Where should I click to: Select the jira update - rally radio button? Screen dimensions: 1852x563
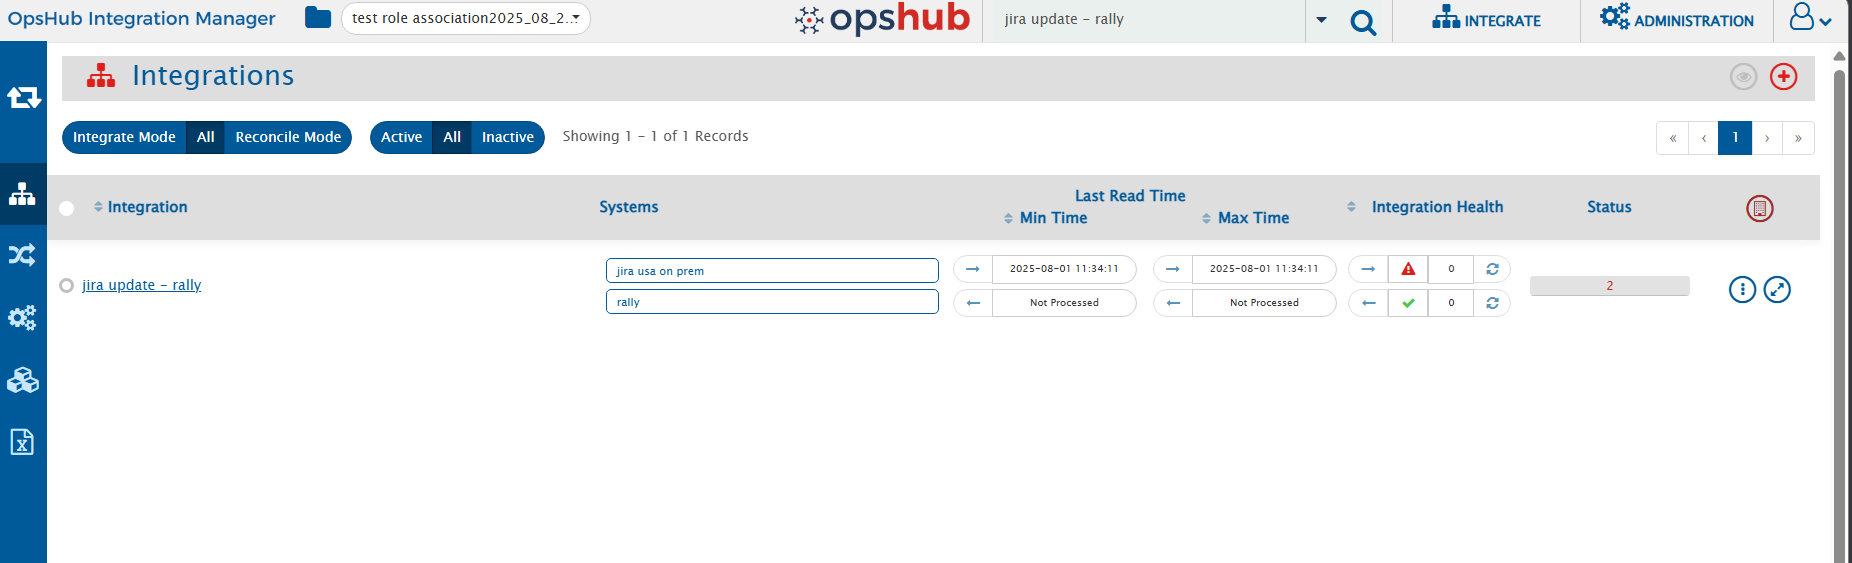(x=66, y=286)
